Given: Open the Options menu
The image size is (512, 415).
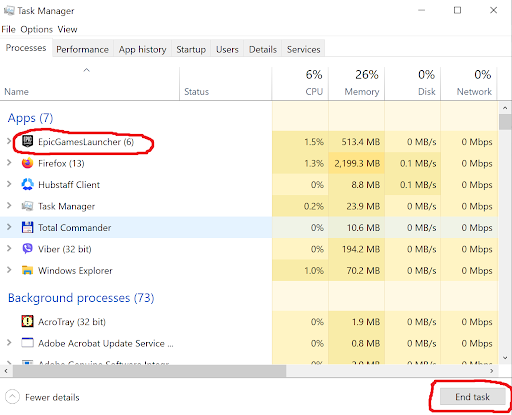Looking at the screenshot, I should click(37, 29).
